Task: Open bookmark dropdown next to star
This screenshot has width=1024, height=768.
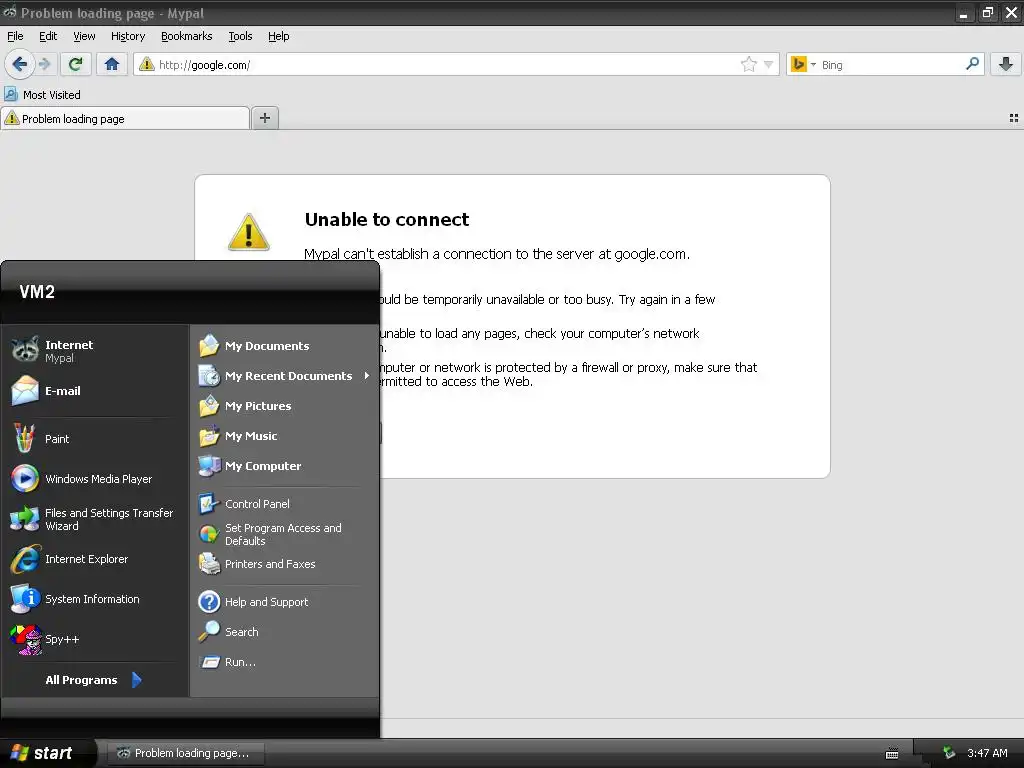Action: (768, 64)
